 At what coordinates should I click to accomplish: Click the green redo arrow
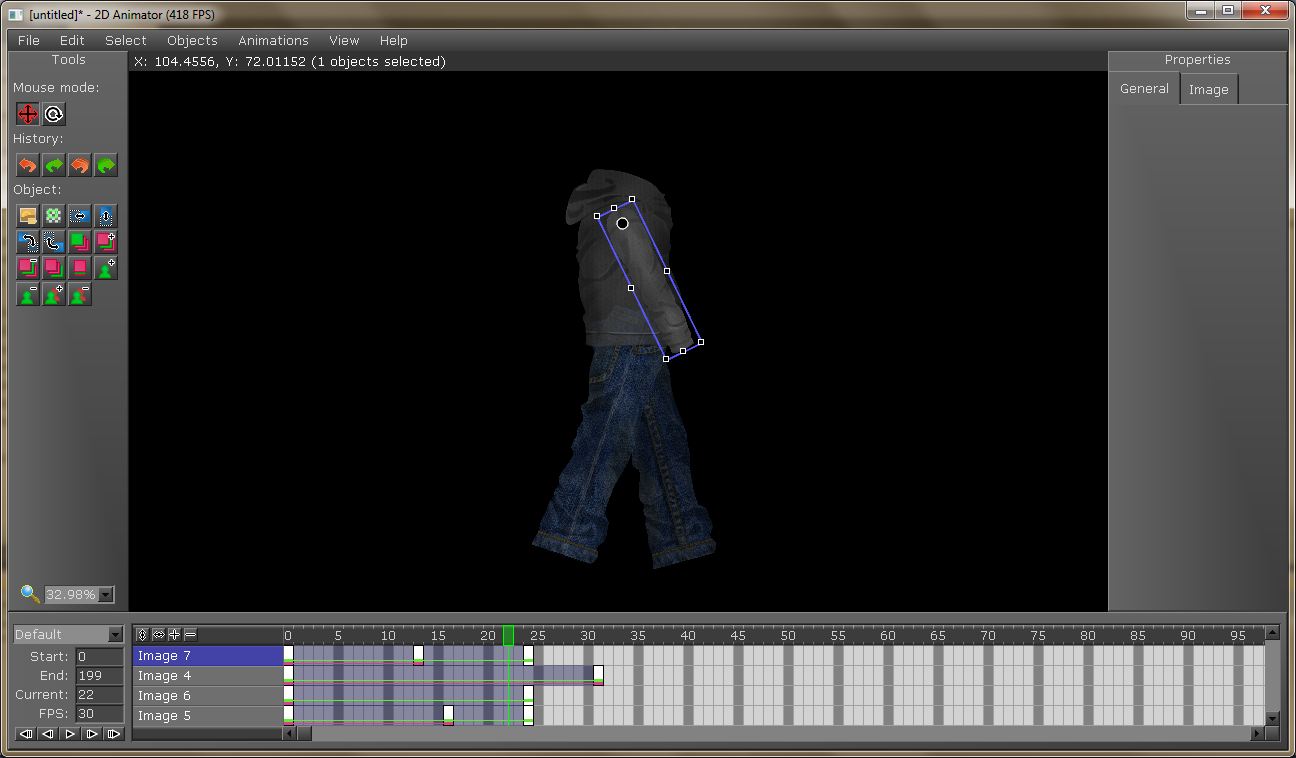54,165
